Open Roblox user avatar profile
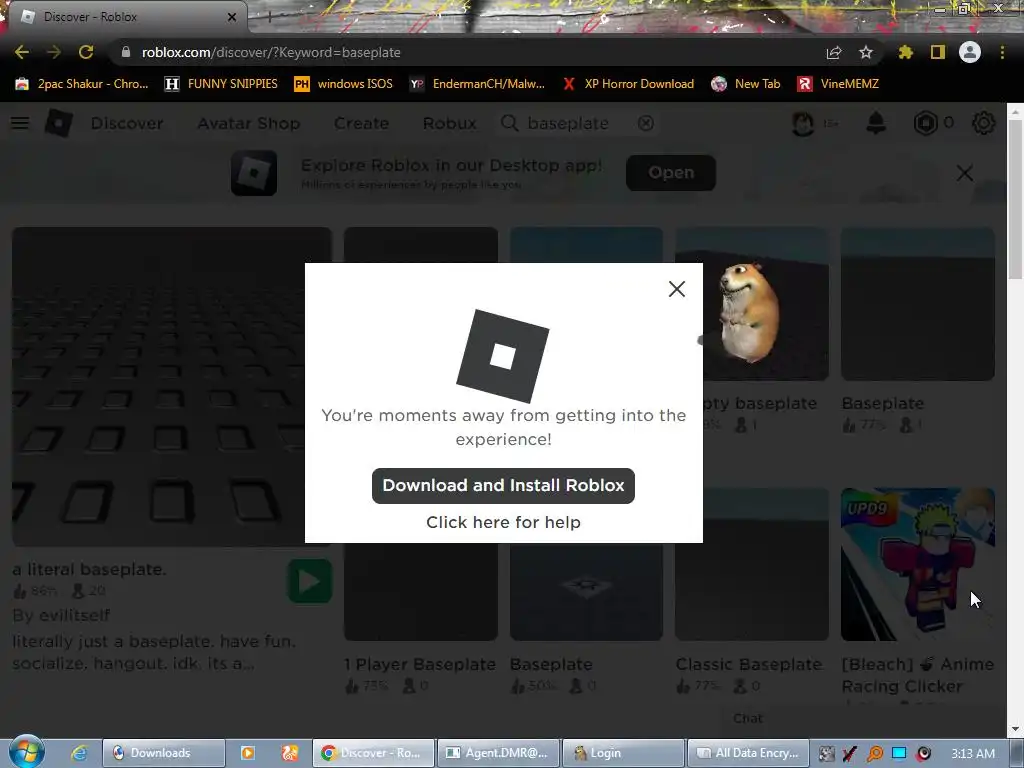 [x=803, y=123]
